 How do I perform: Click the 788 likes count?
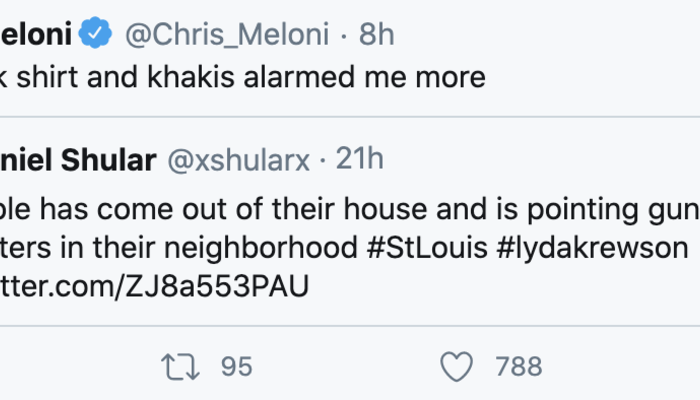tap(519, 367)
